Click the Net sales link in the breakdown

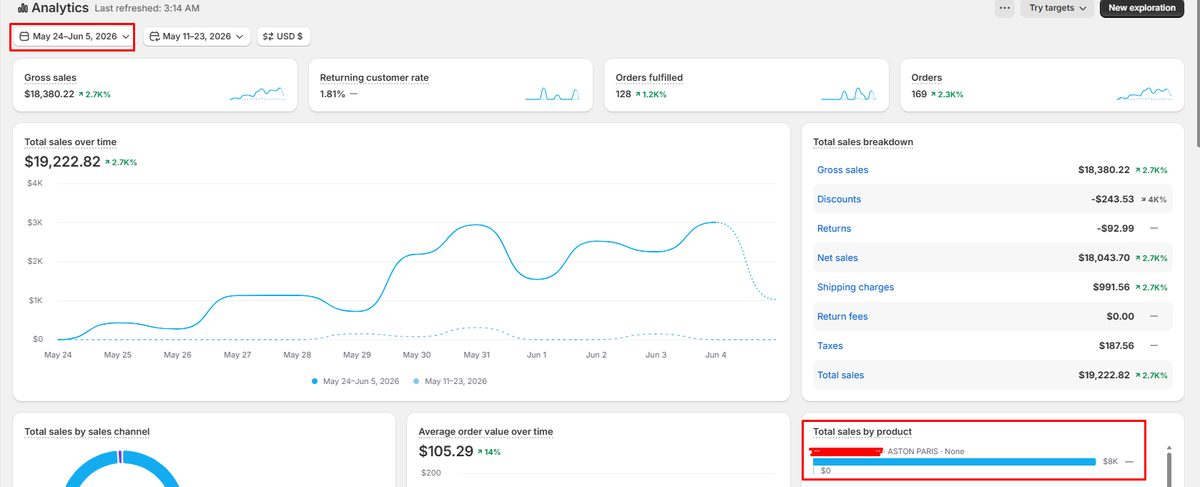[838, 258]
